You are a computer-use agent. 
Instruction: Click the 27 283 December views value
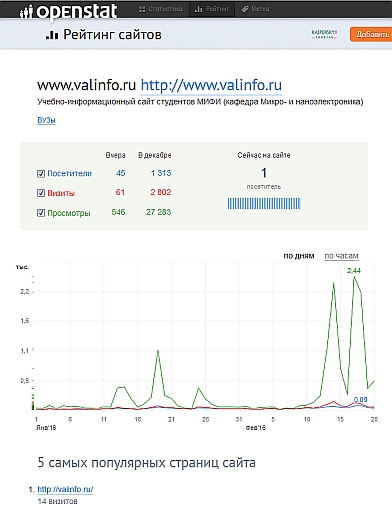click(x=158, y=212)
